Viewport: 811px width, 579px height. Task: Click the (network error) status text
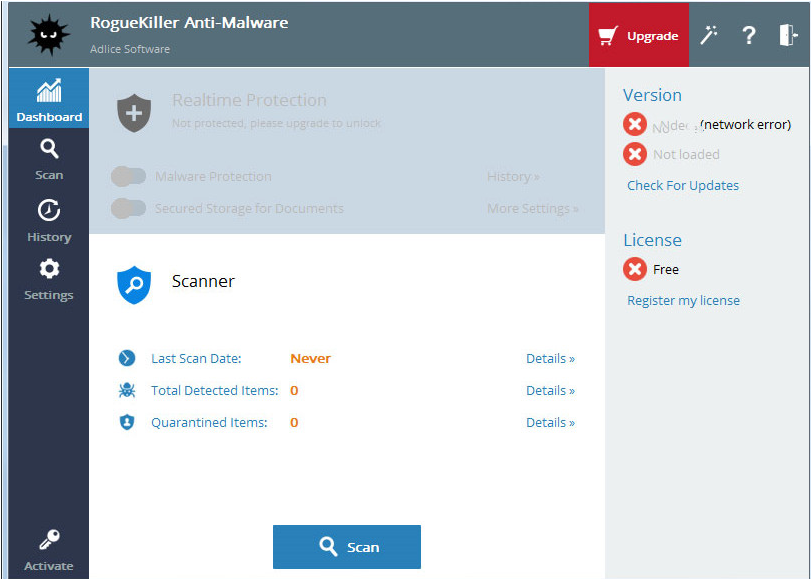pyautogui.click(x=746, y=125)
